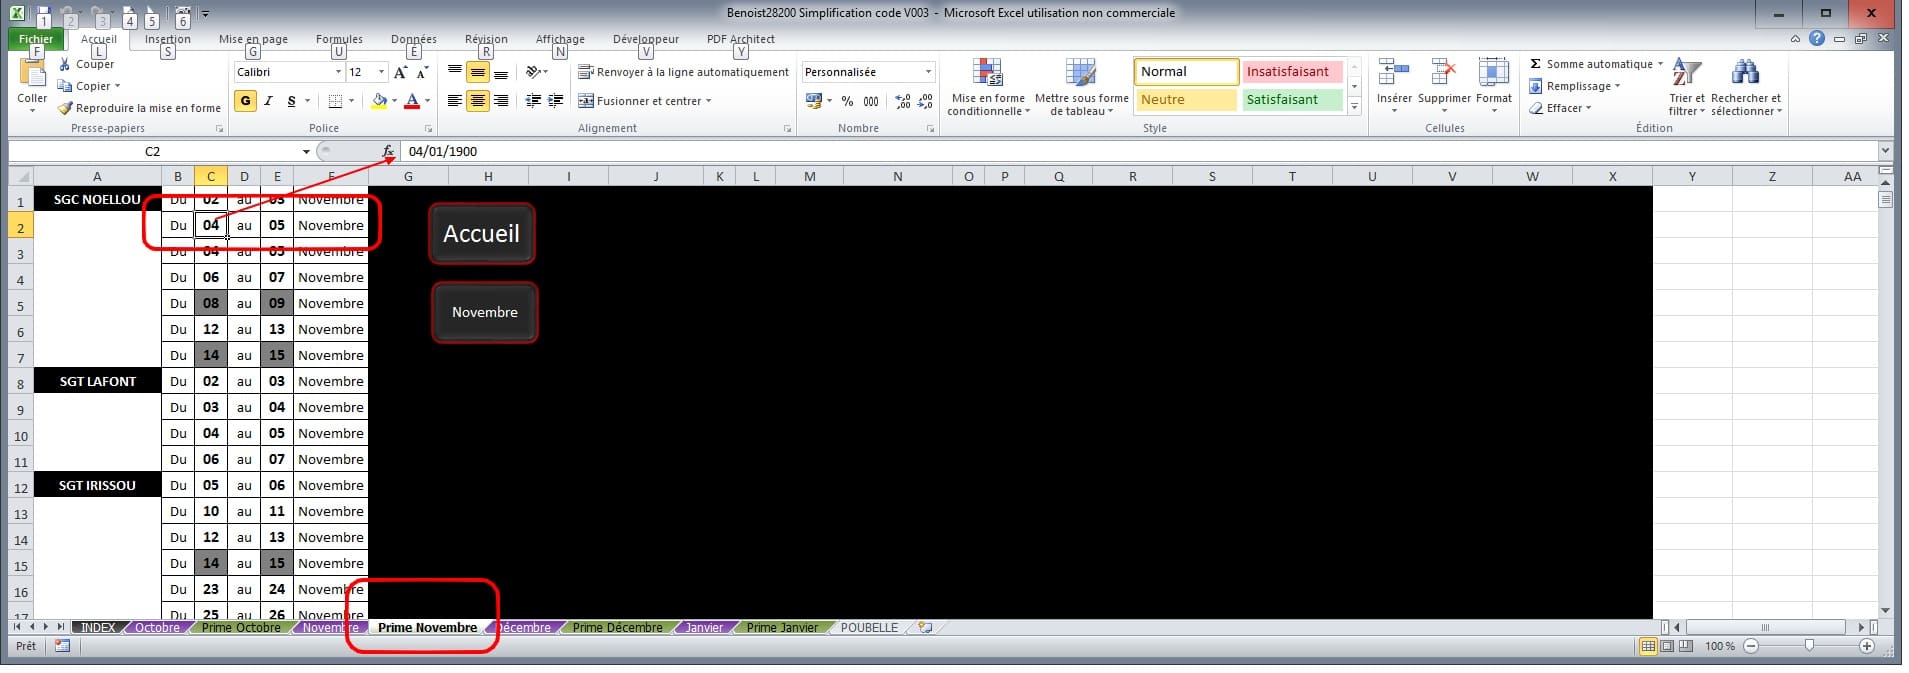Click the increase indent icon
The image size is (1909, 673).
[x=556, y=101]
